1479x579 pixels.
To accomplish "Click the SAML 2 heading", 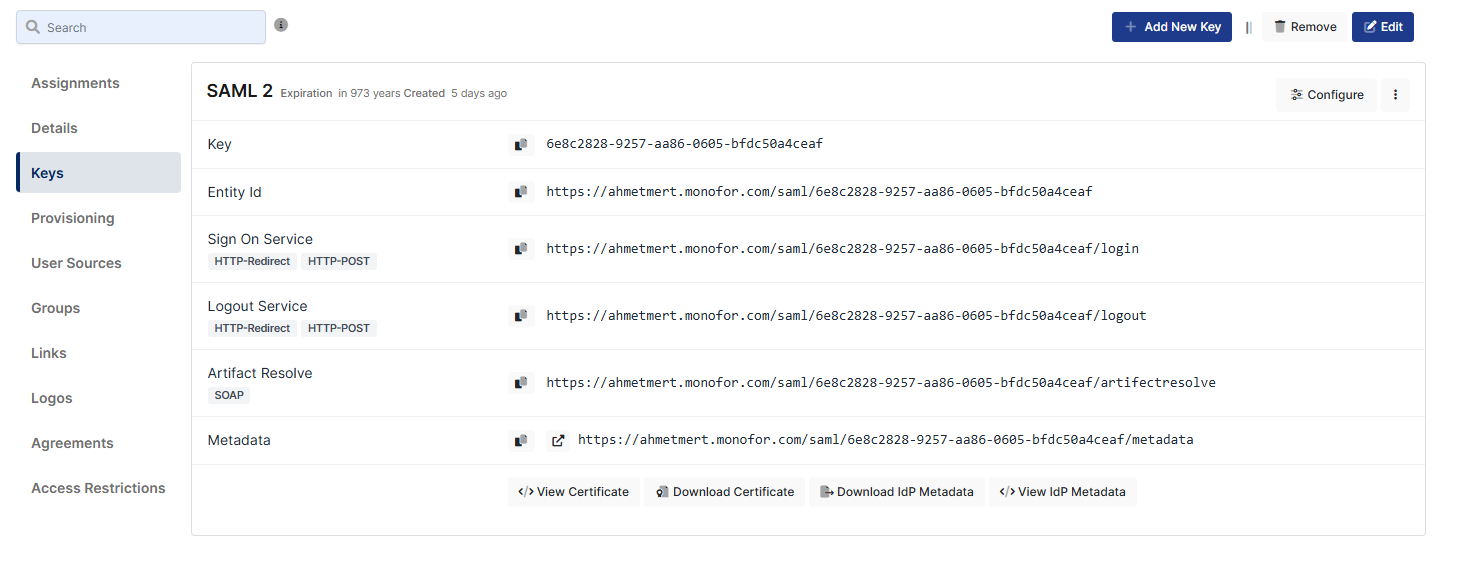I will coord(240,91).
